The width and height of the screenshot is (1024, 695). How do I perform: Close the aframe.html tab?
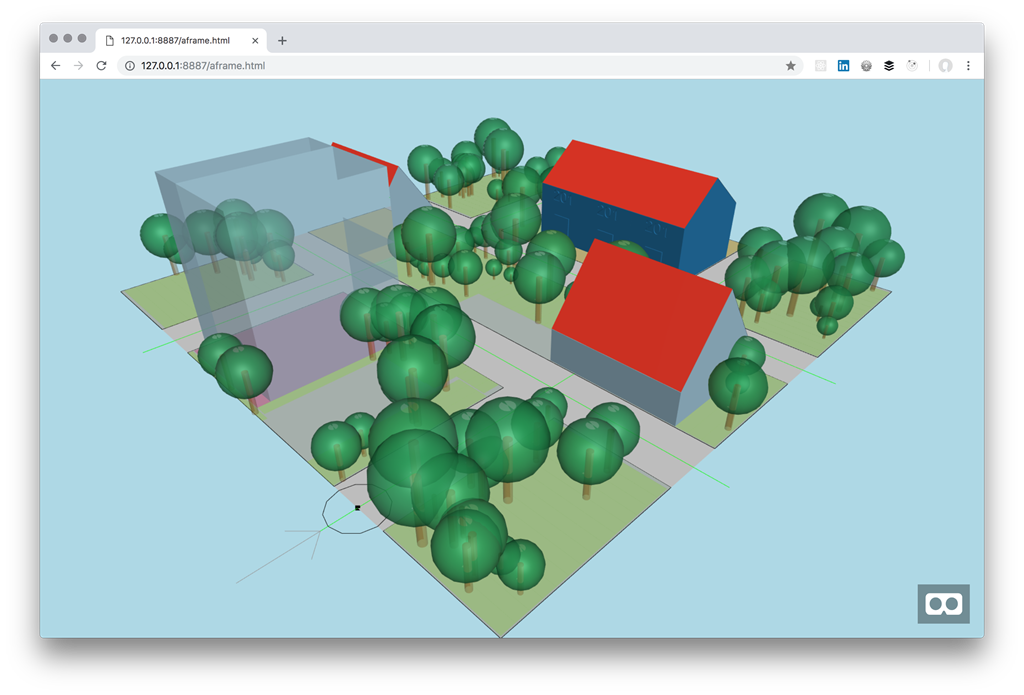[x=255, y=41]
